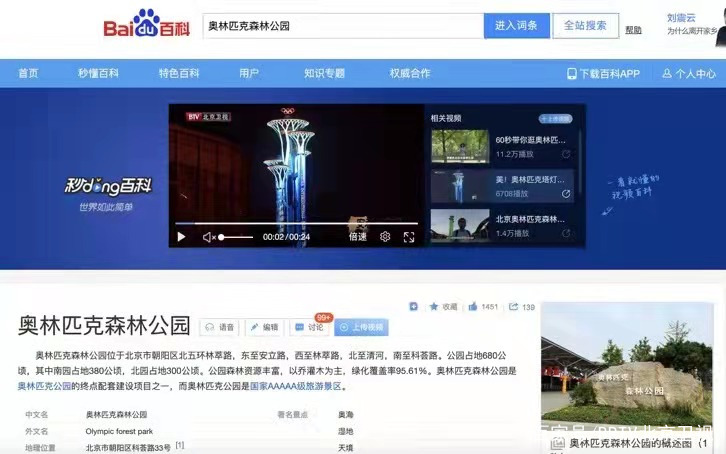The image size is (726, 454).
Task: Click the 北京市朝阳区科荟路33号 address value
Action: pos(128,448)
